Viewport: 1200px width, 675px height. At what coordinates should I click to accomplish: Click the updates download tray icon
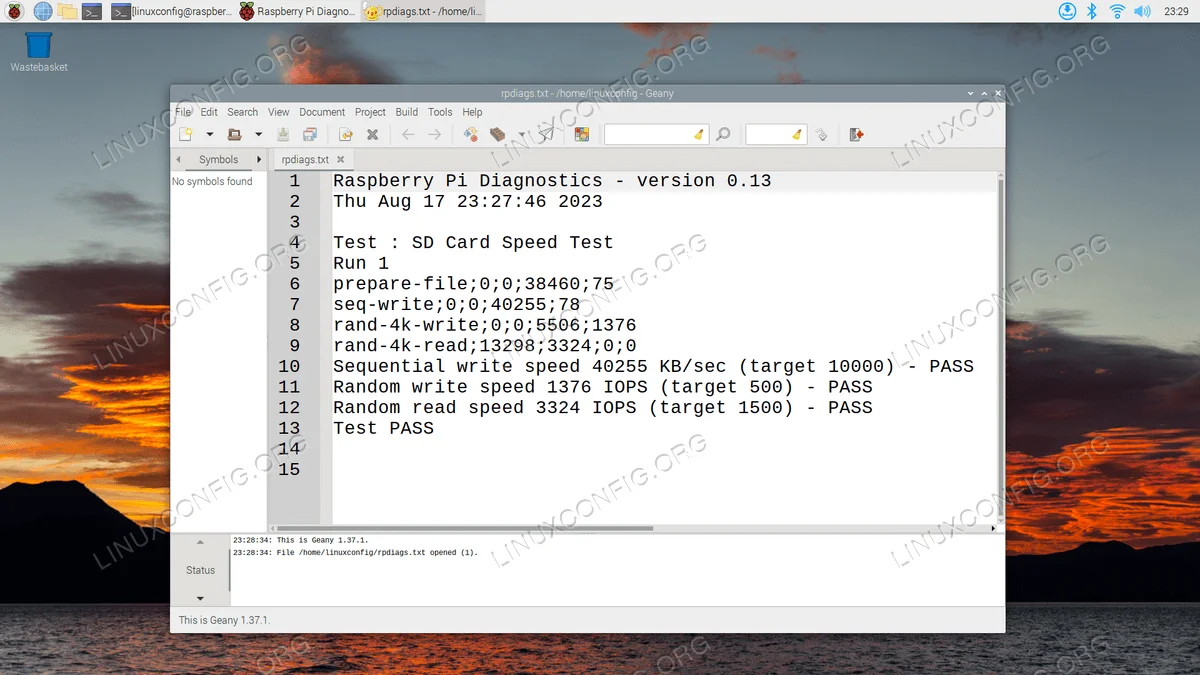click(x=1067, y=11)
